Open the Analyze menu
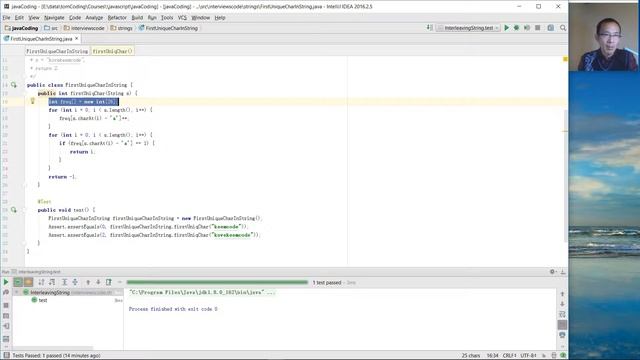This screenshot has width=640, height=360. tap(94, 18)
